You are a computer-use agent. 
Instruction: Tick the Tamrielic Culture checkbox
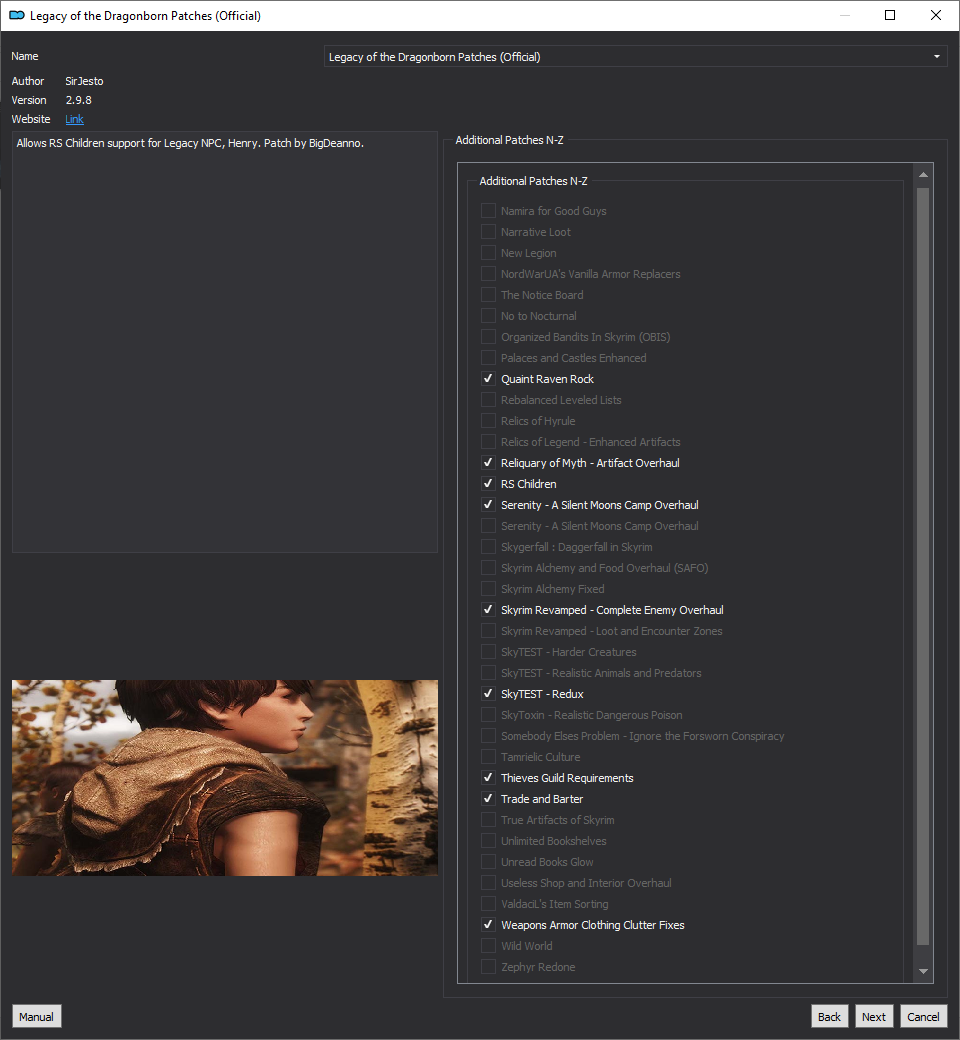coord(488,757)
